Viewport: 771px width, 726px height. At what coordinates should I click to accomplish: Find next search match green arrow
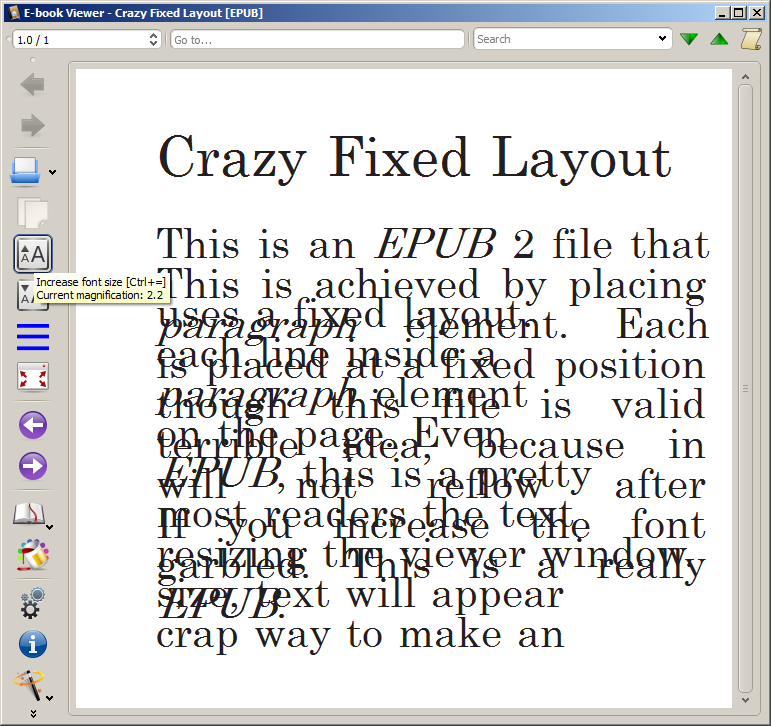(x=688, y=39)
